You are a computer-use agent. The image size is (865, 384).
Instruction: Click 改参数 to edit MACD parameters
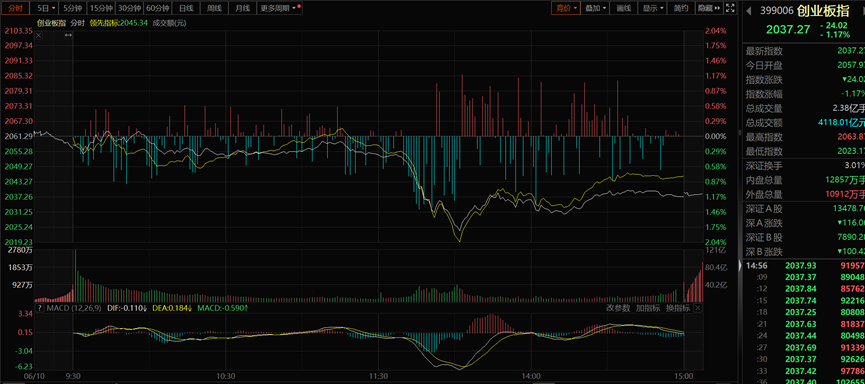point(618,308)
